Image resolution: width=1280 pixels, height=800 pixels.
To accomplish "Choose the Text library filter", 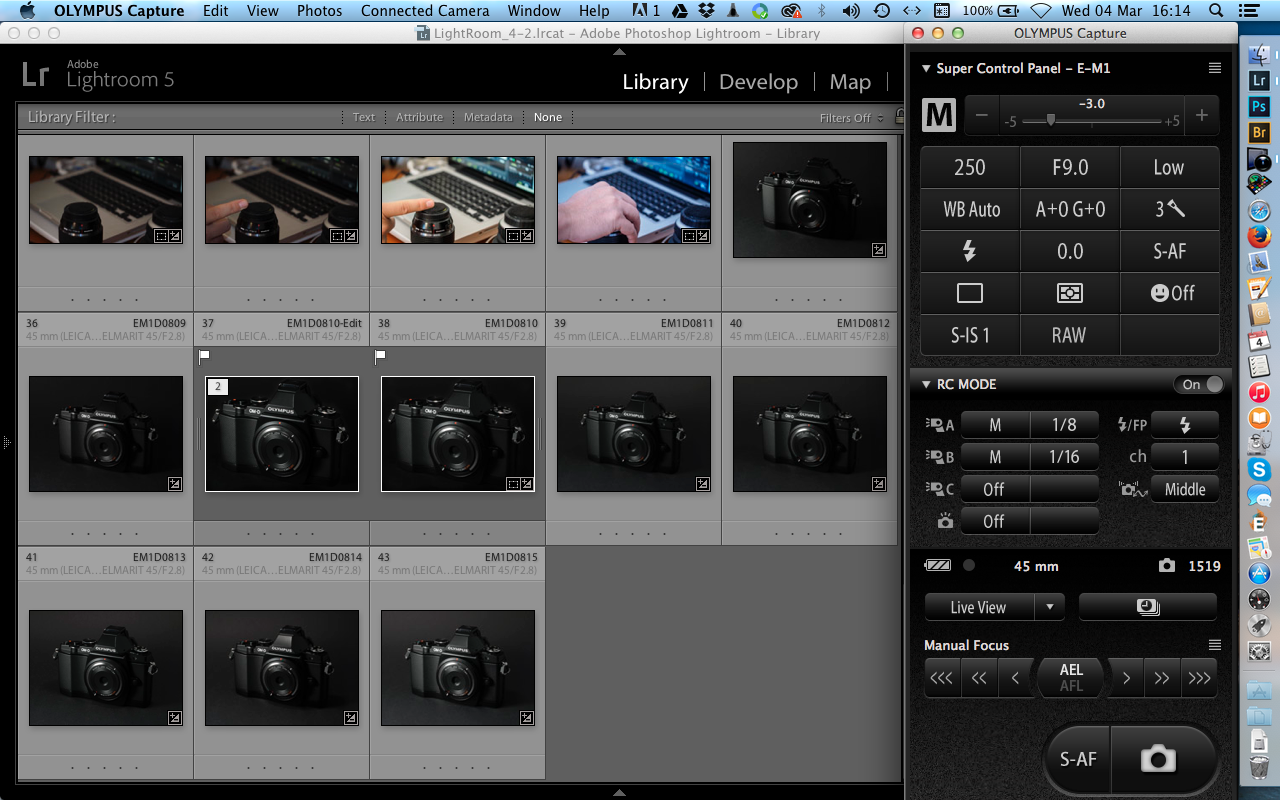I will [x=364, y=117].
